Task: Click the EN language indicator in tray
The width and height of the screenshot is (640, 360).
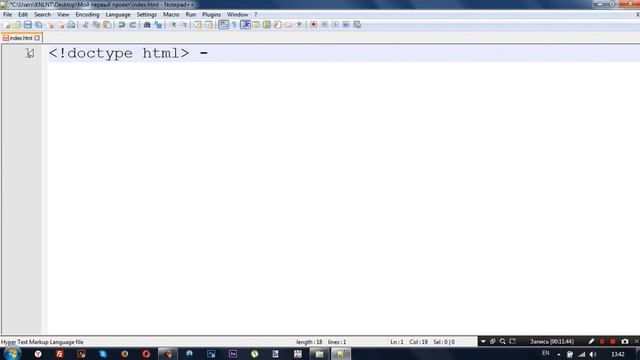Action: (x=546, y=353)
